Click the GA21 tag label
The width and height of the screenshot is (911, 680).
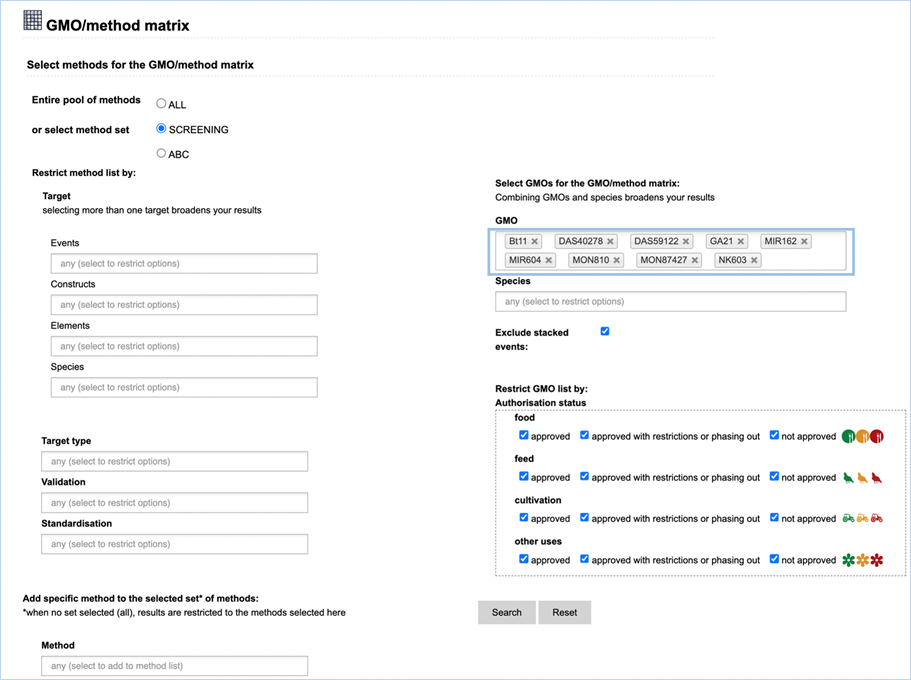tap(721, 241)
